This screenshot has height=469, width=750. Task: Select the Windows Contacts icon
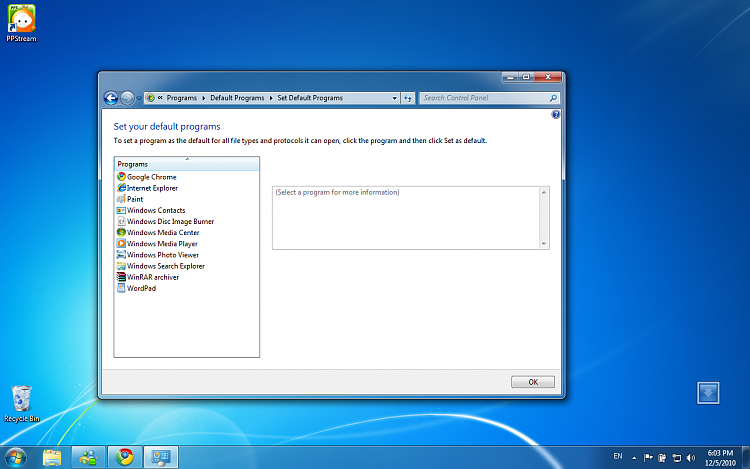pos(121,210)
